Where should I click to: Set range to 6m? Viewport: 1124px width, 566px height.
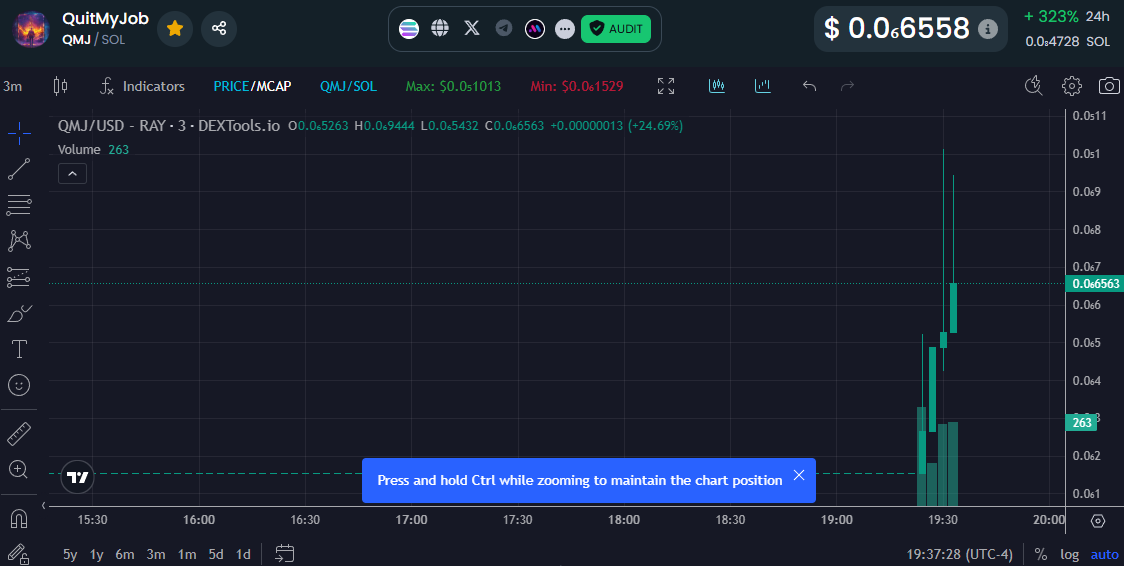pyautogui.click(x=125, y=555)
